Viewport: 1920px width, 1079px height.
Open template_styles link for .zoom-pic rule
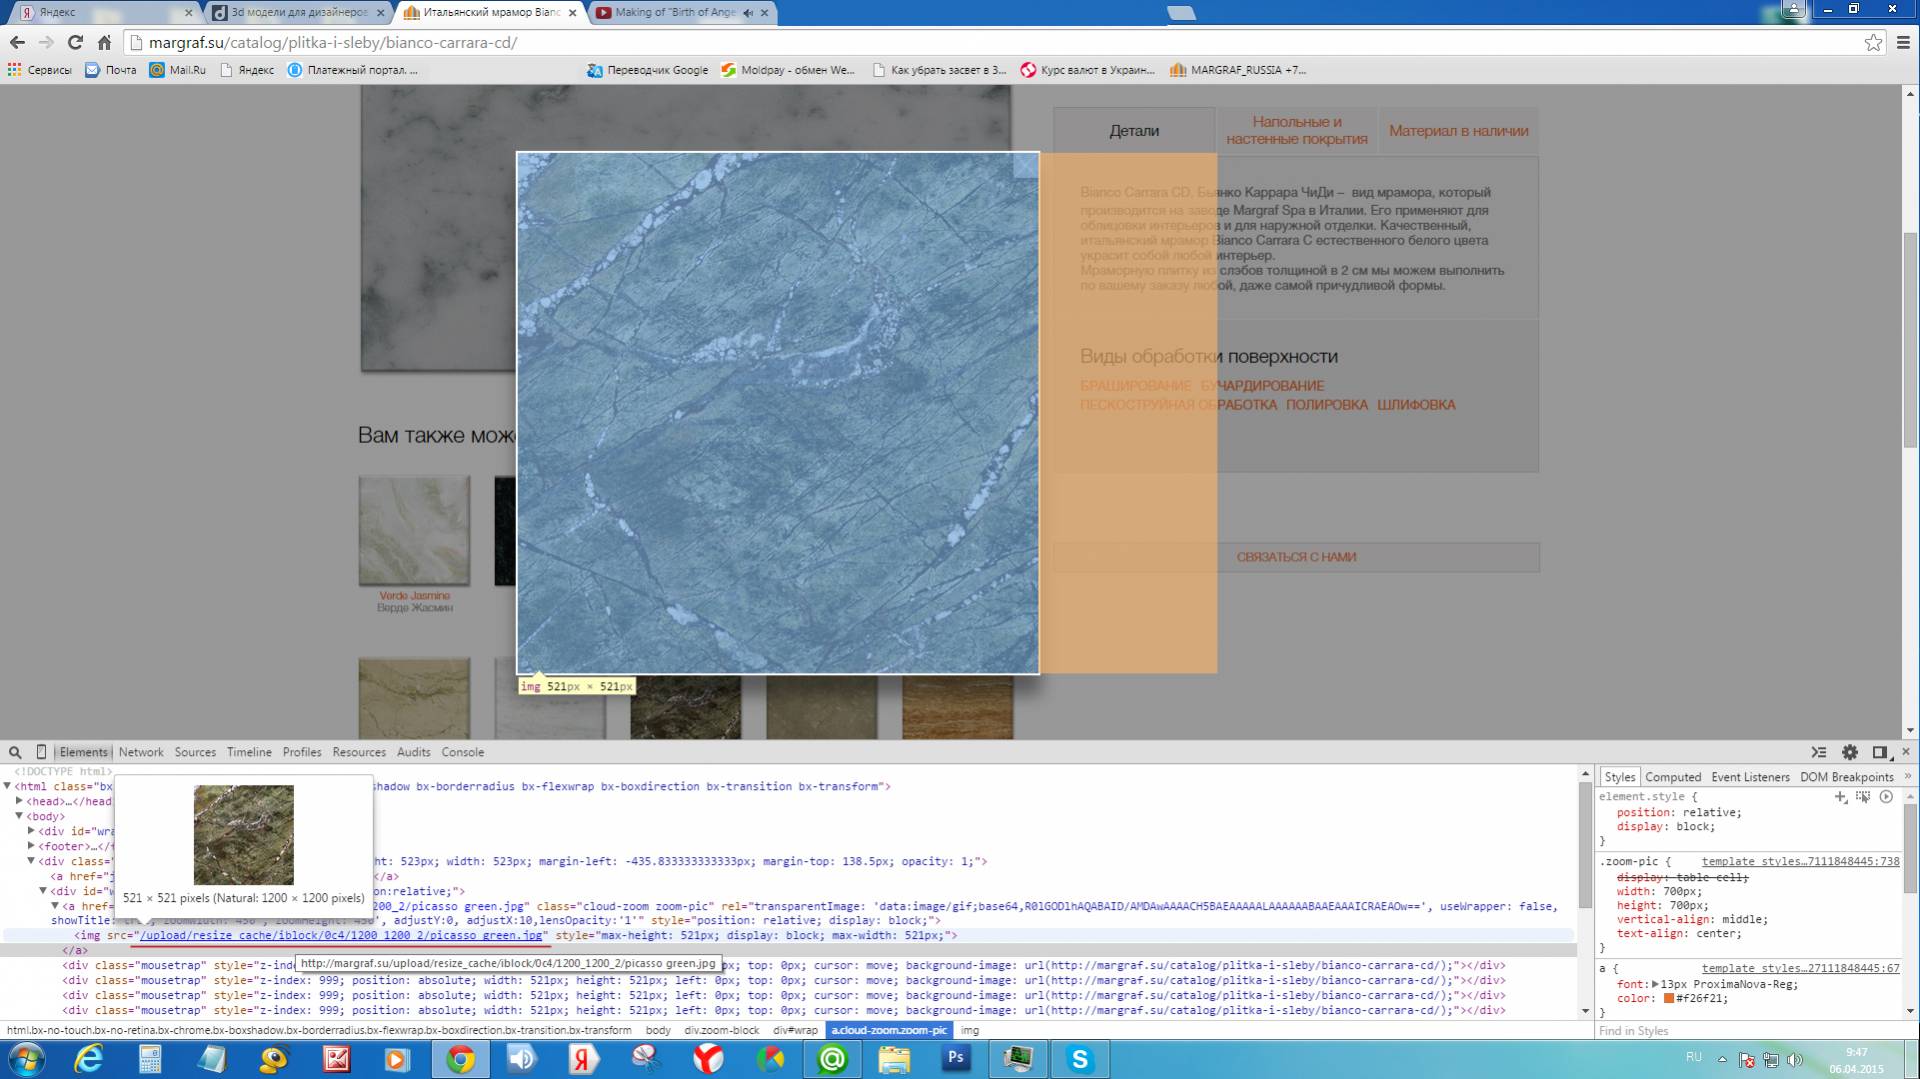click(1800, 861)
